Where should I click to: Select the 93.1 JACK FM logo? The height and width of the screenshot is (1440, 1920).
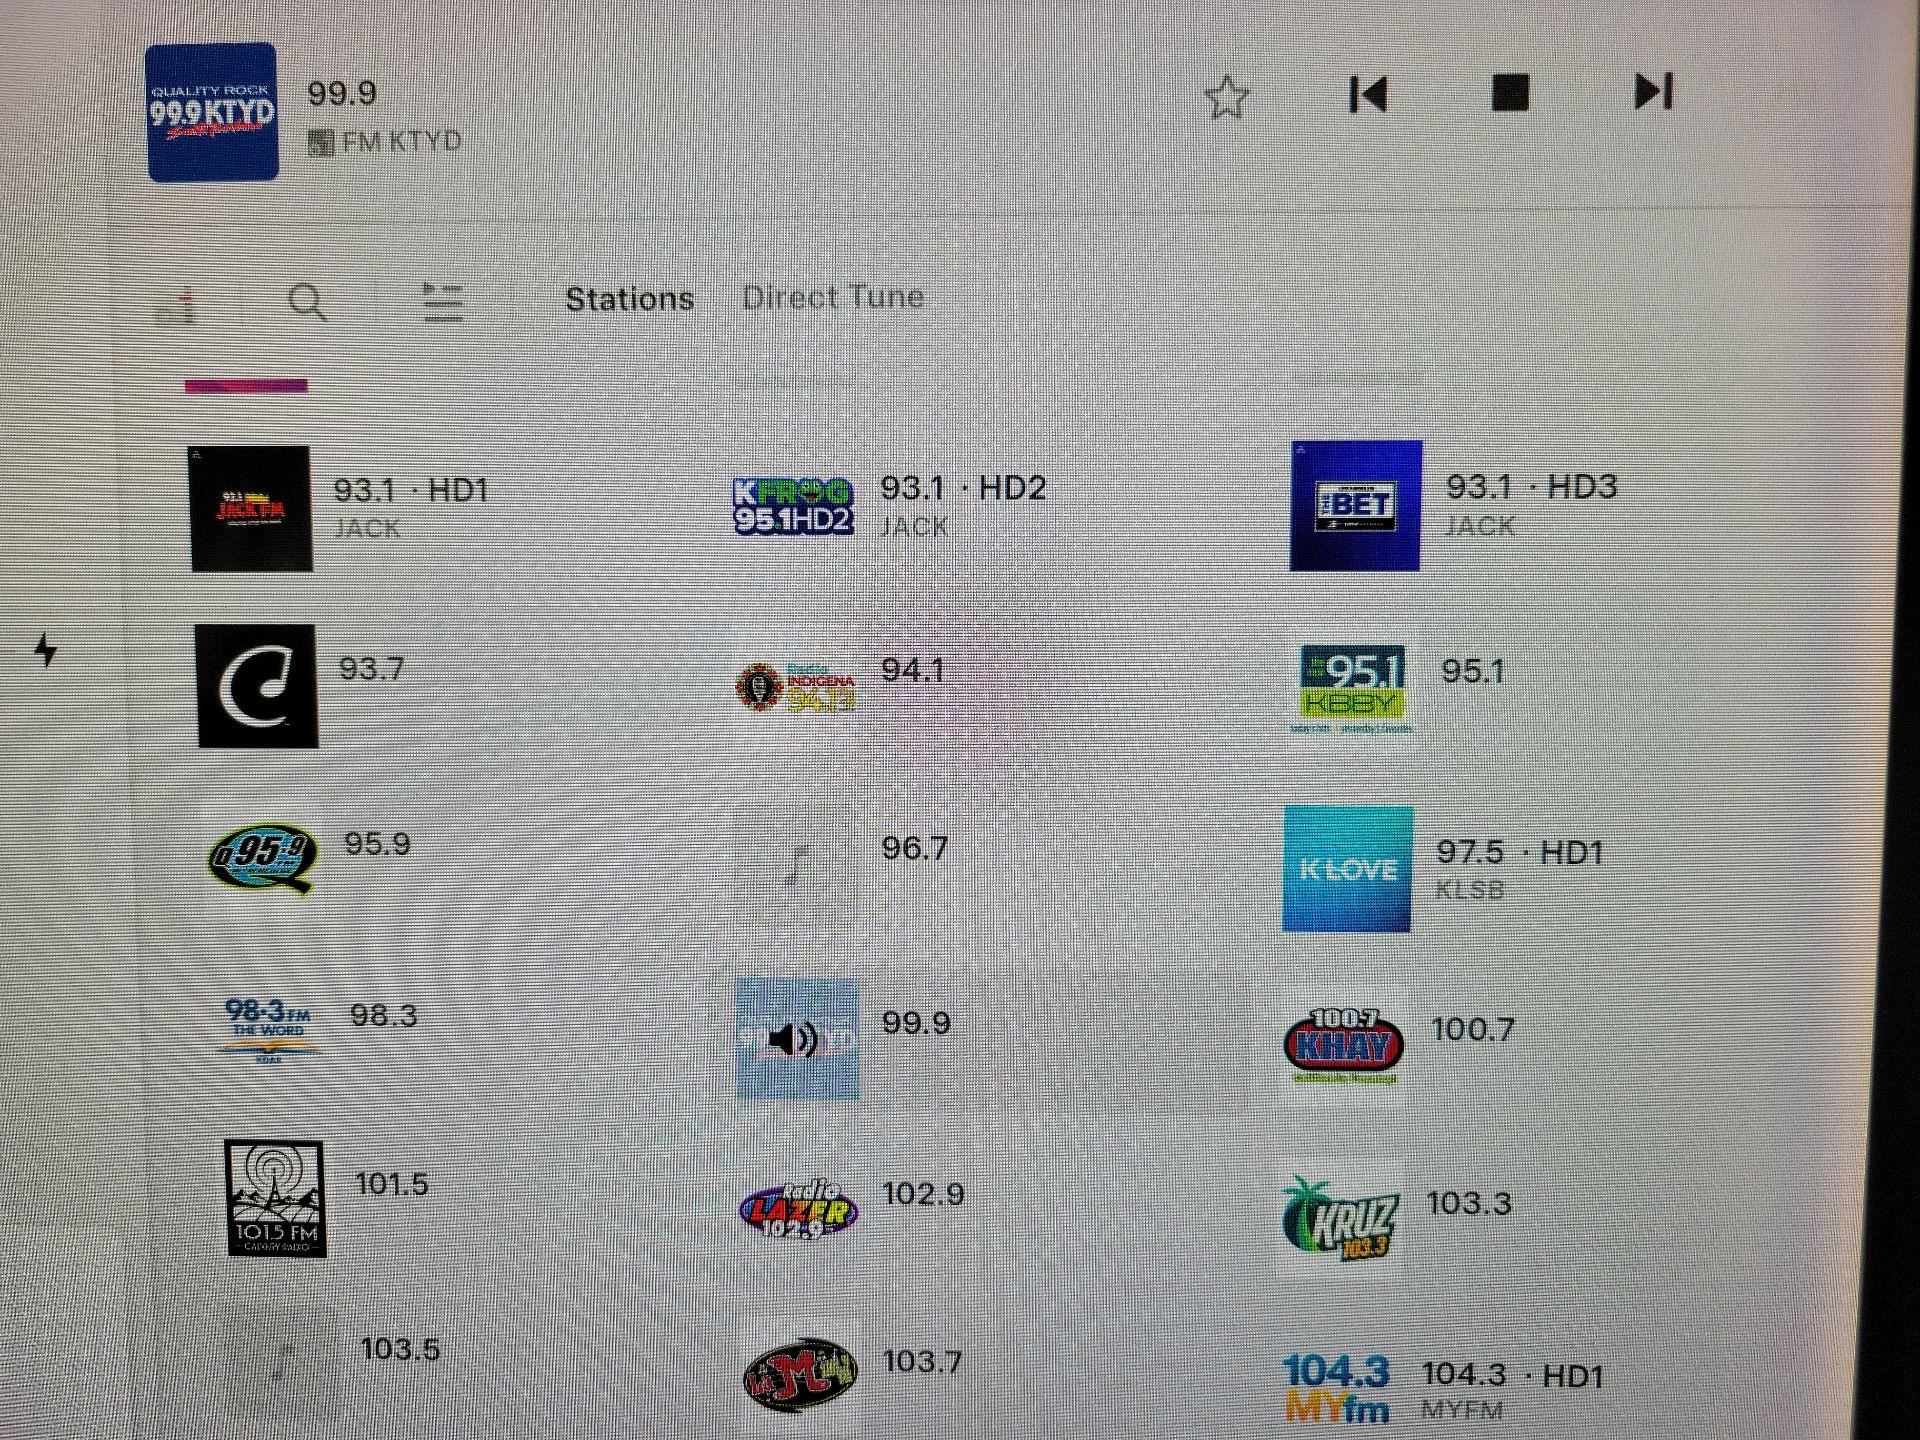(x=250, y=509)
